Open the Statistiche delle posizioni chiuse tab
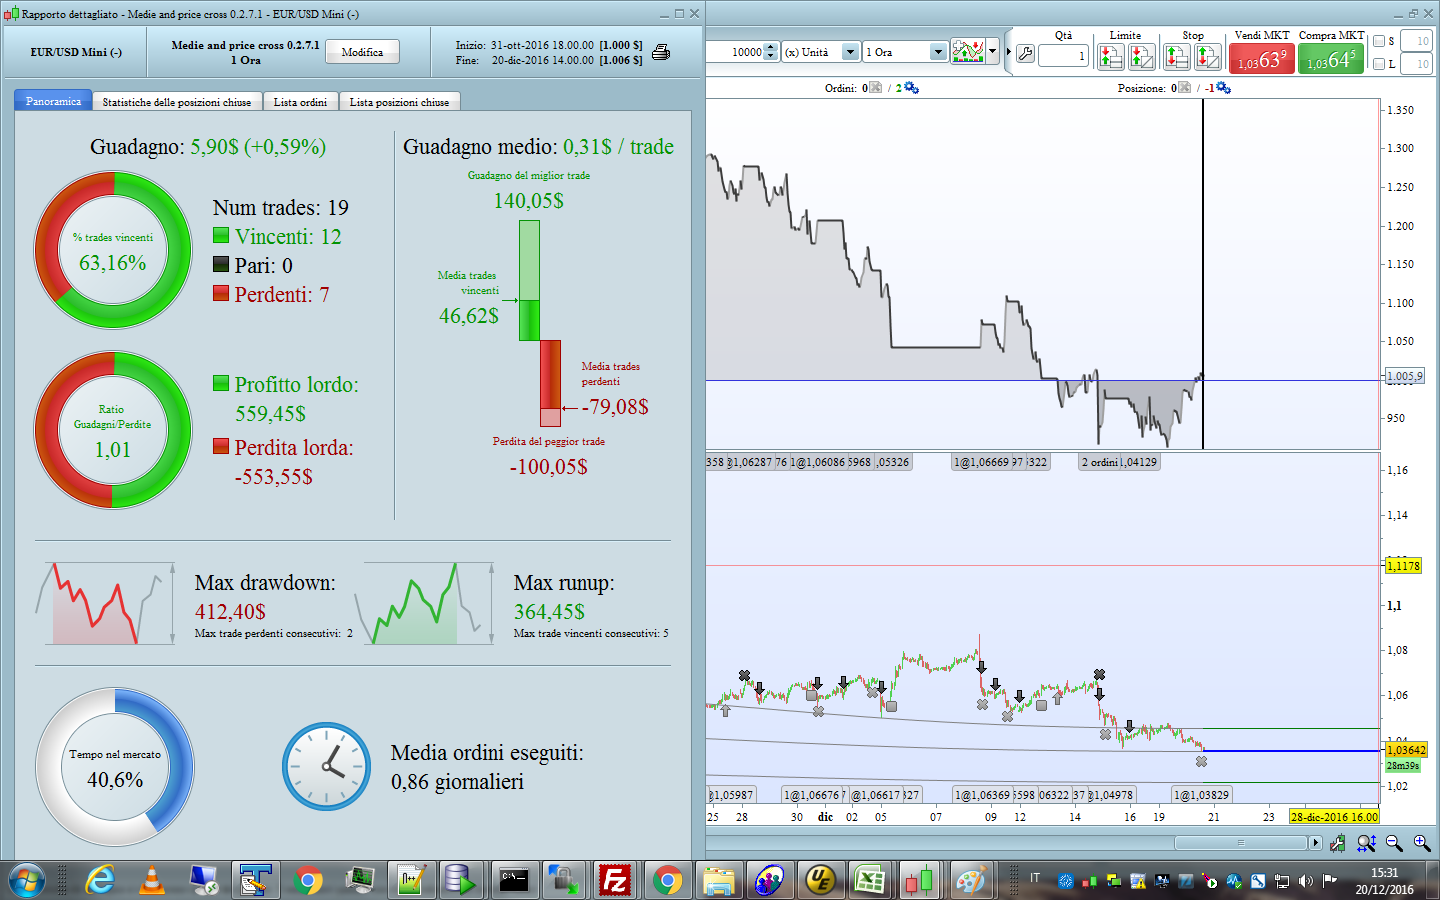1440x900 pixels. 177,102
